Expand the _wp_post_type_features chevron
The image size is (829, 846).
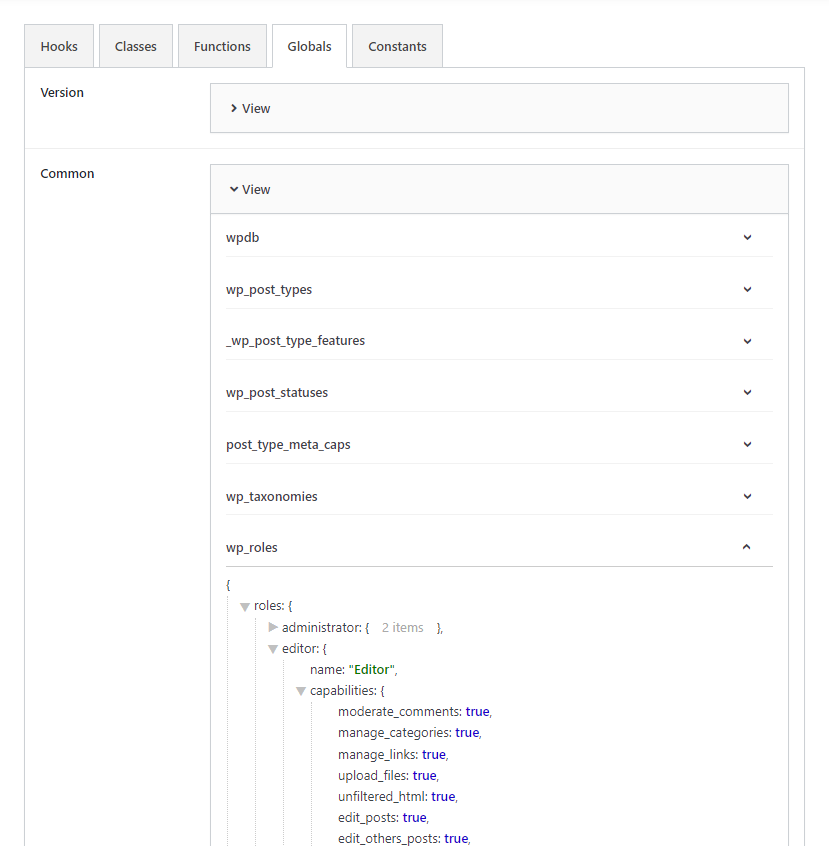point(747,341)
